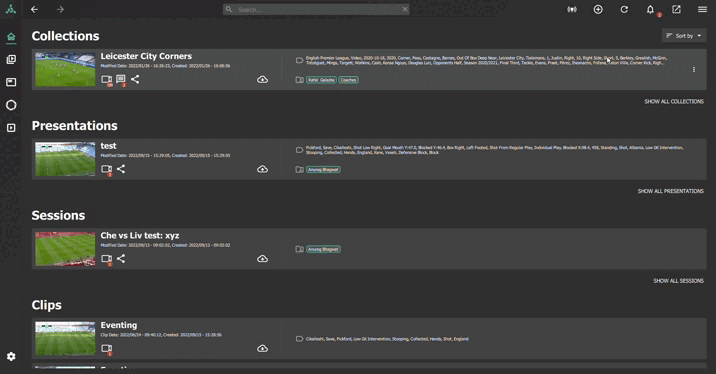The width and height of the screenshot is (716, 374).
Task: Open the Clips play sidebar icon
Action: pyautogui.click(x=11, y=128)
